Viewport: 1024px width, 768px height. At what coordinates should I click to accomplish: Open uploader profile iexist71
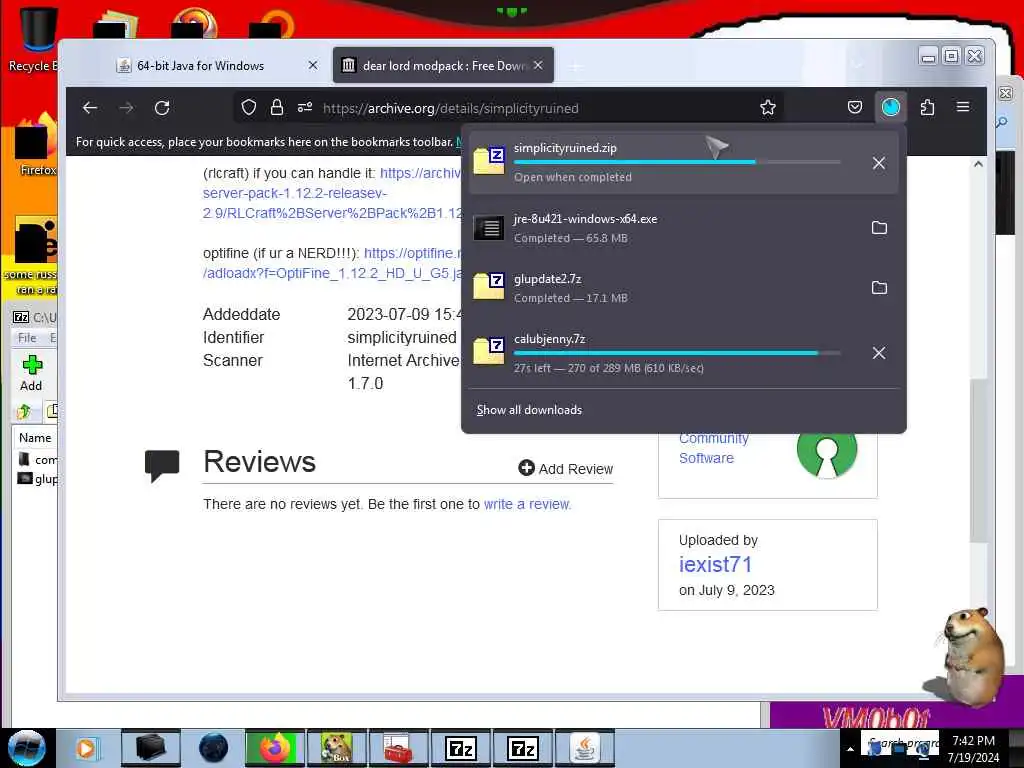[x=715, y=564]
